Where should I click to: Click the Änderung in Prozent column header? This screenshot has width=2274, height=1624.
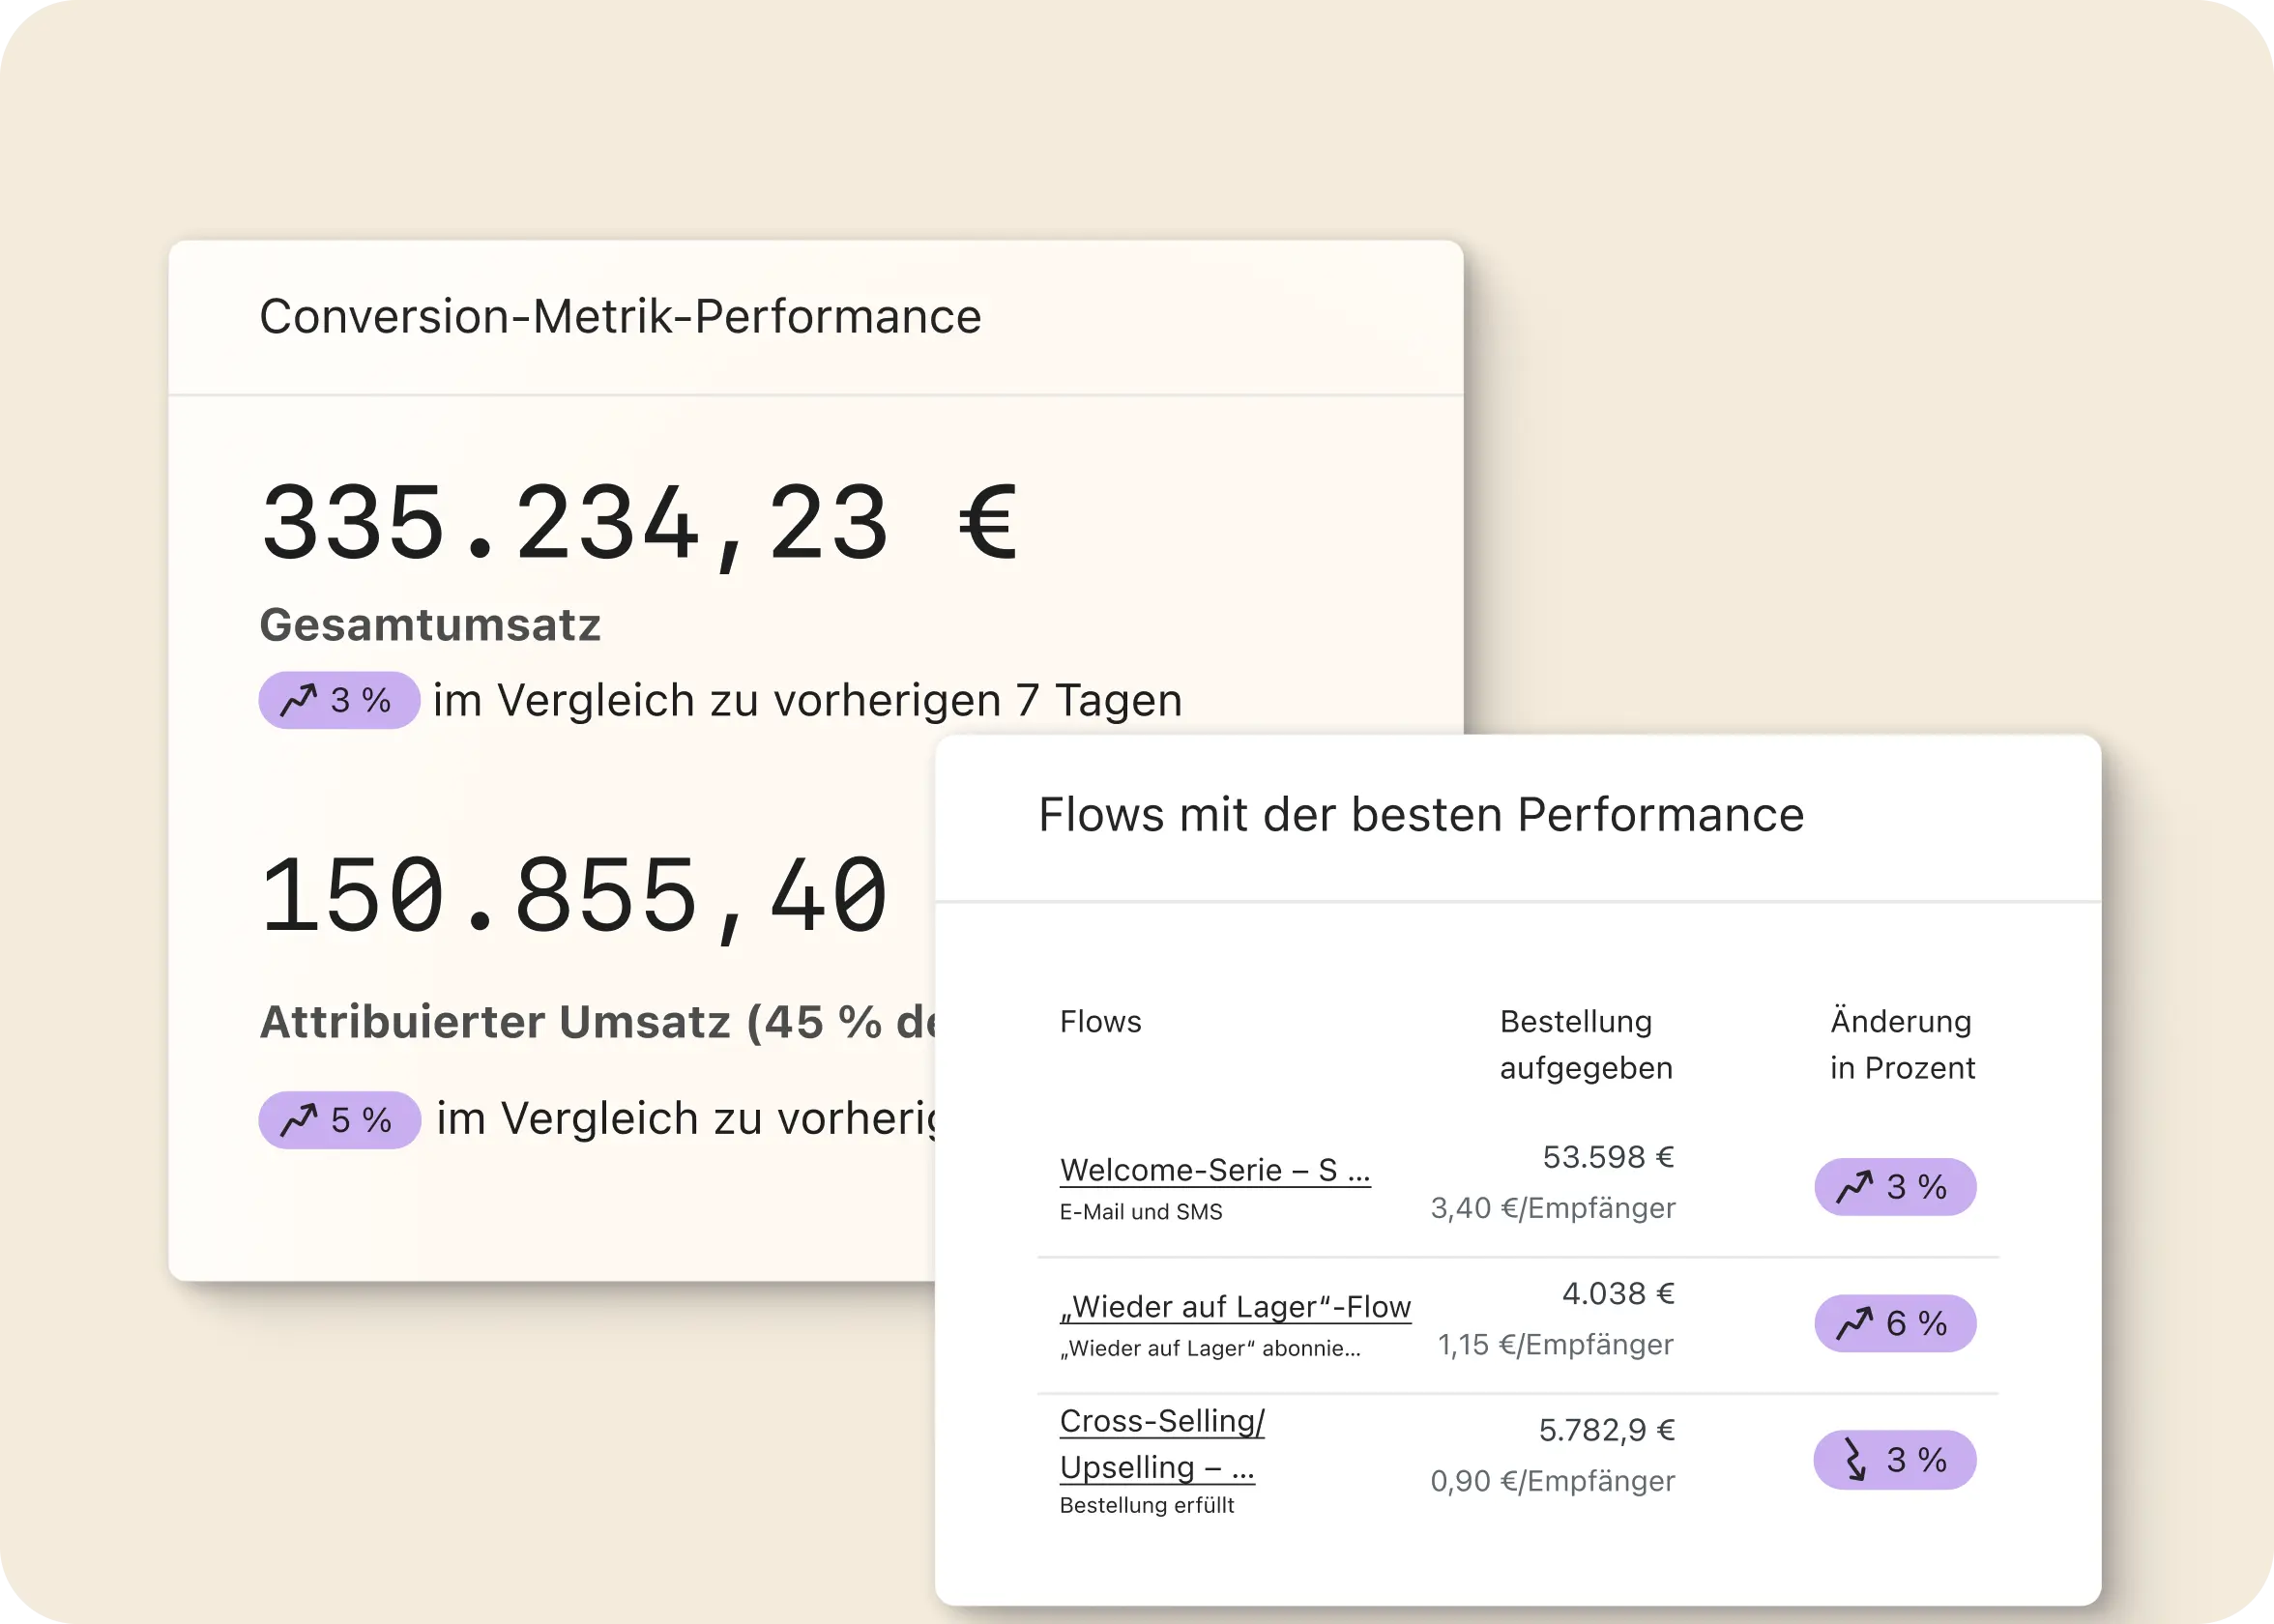[x=1902, y=1044]
